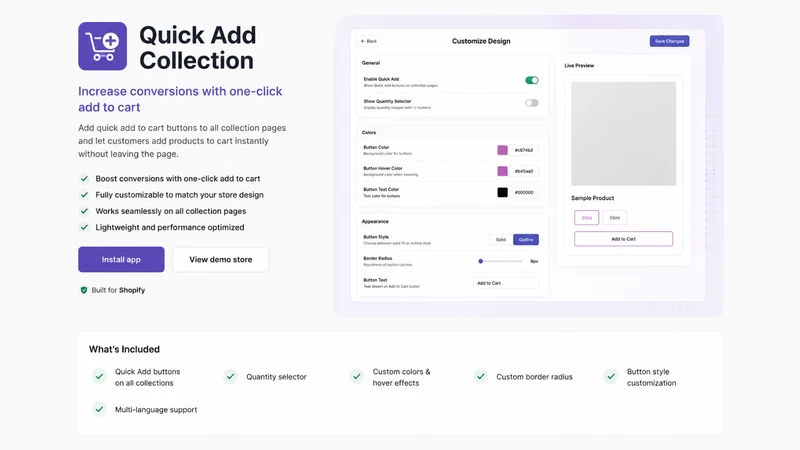Turn on Show Quantity Selector switch
This screenshot has width=800, height=450.
[x=532, y=103]
